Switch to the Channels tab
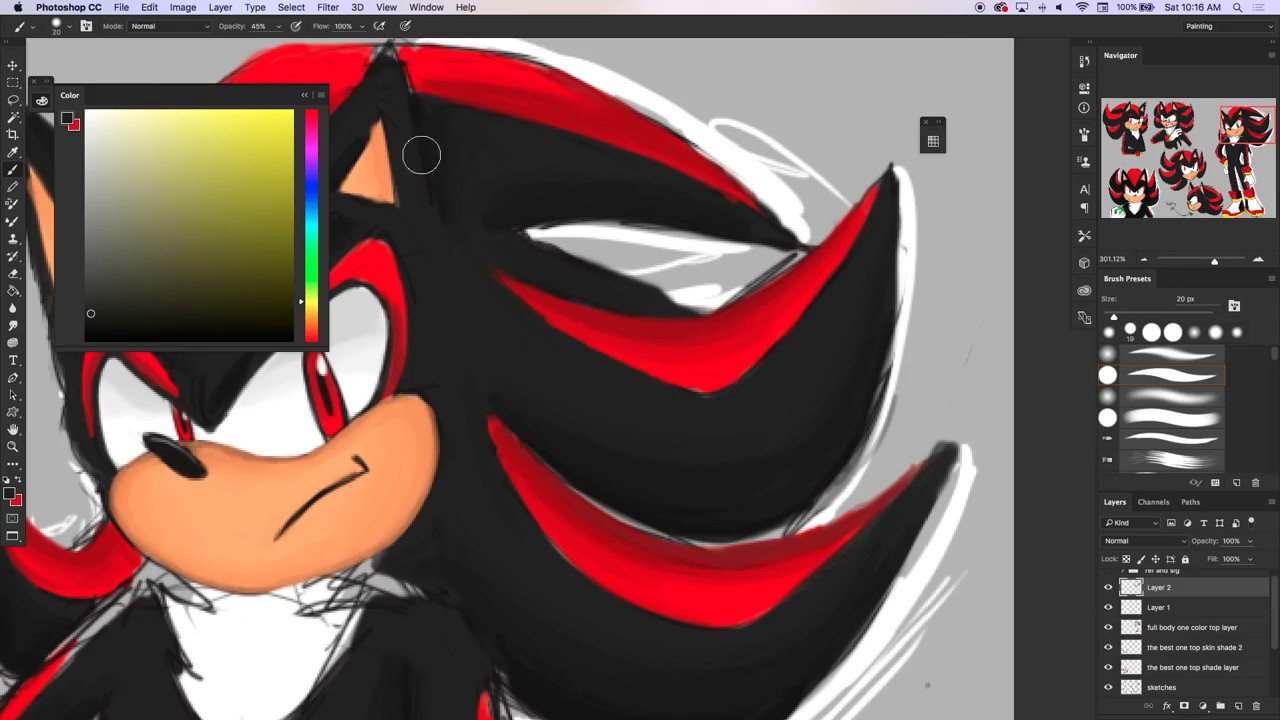 1153,502
